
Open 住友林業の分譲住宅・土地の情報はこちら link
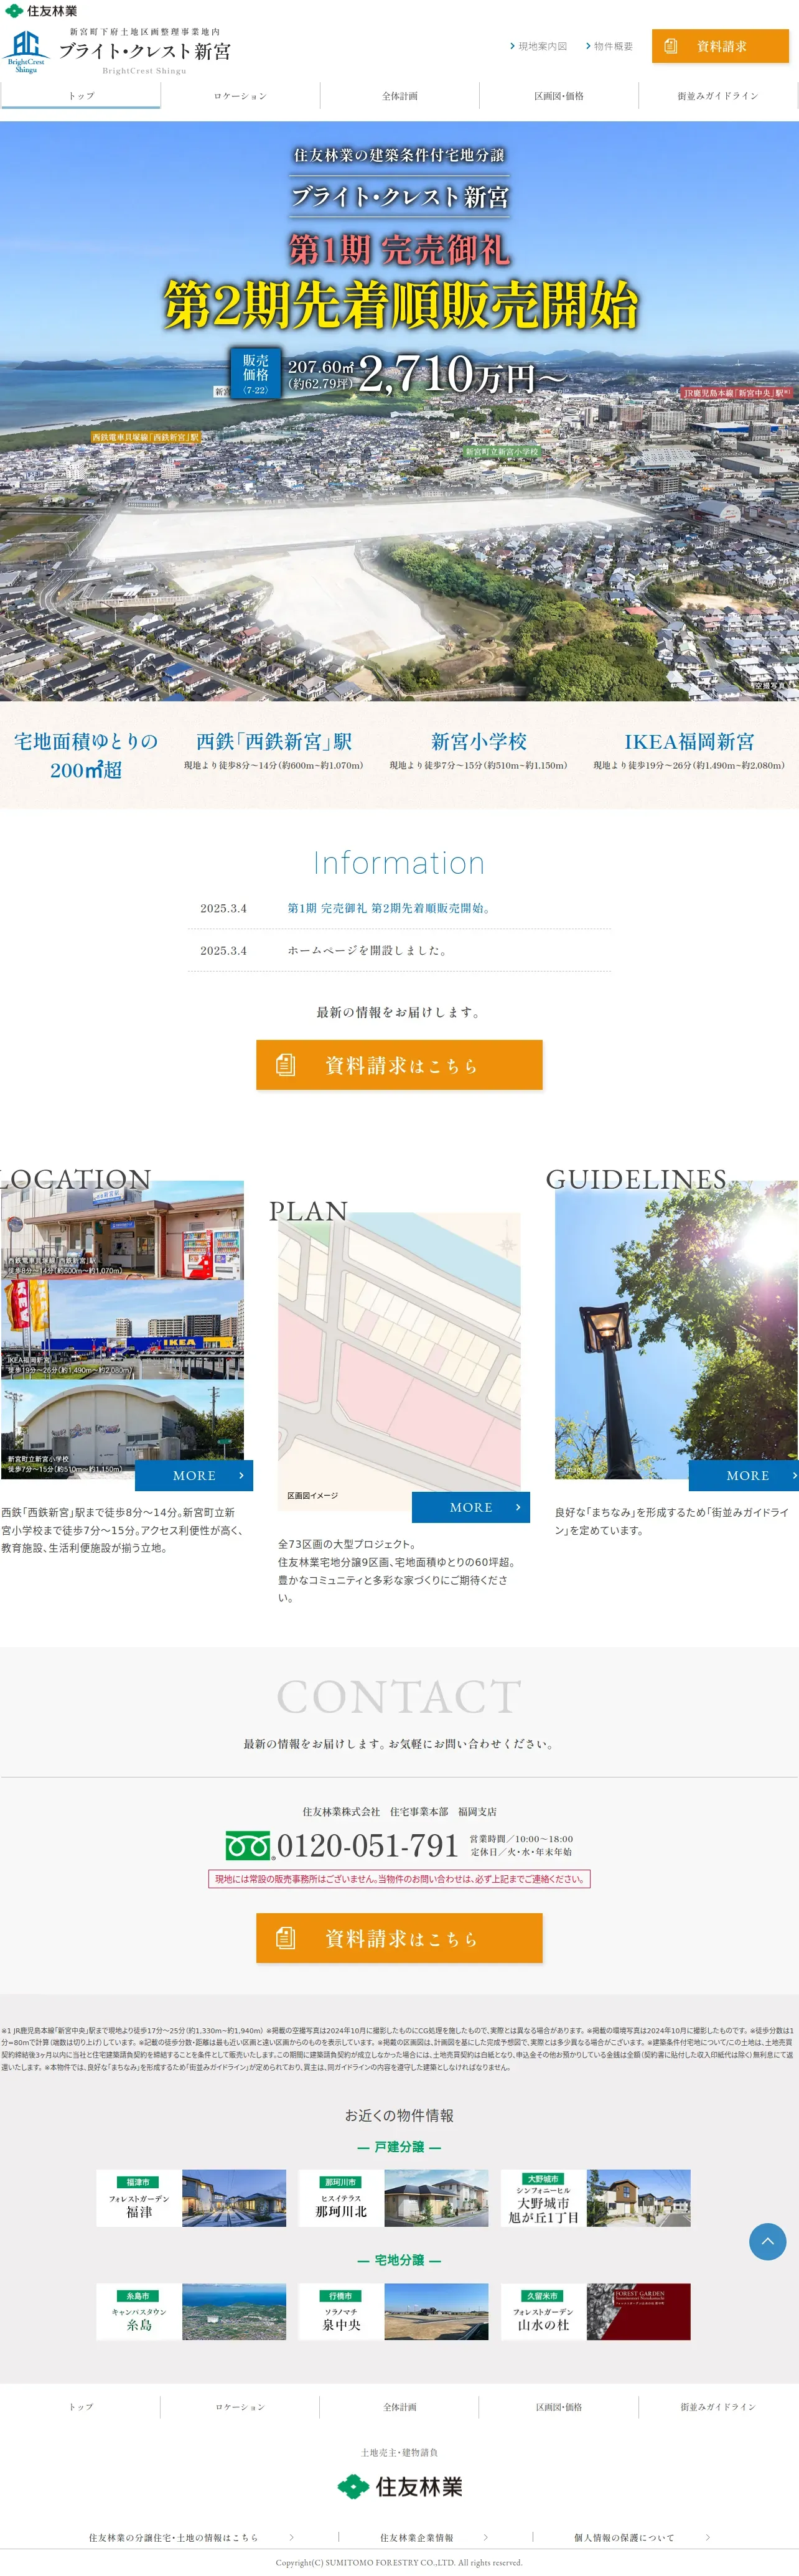173,2537
